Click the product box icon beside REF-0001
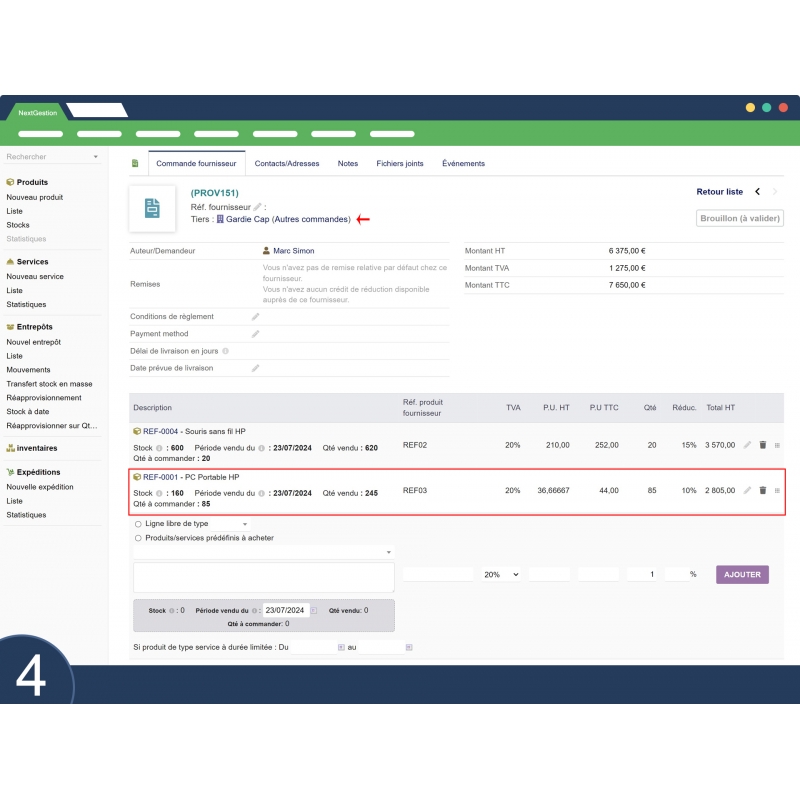Image resolution: width=800 pixels, height=800 pixels. pos(137,477)
